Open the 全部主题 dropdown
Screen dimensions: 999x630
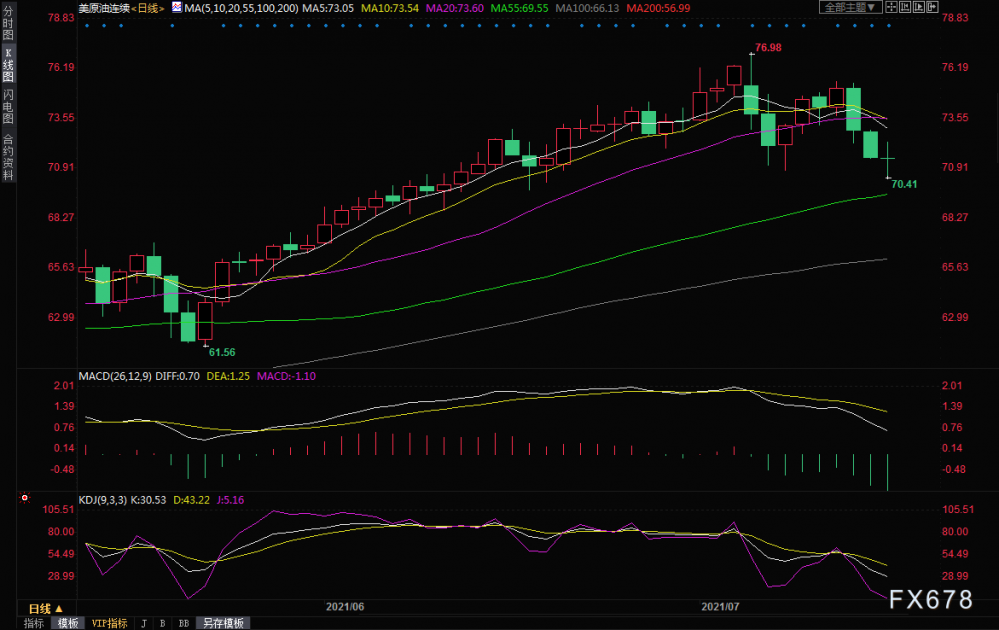coord(850,7)
